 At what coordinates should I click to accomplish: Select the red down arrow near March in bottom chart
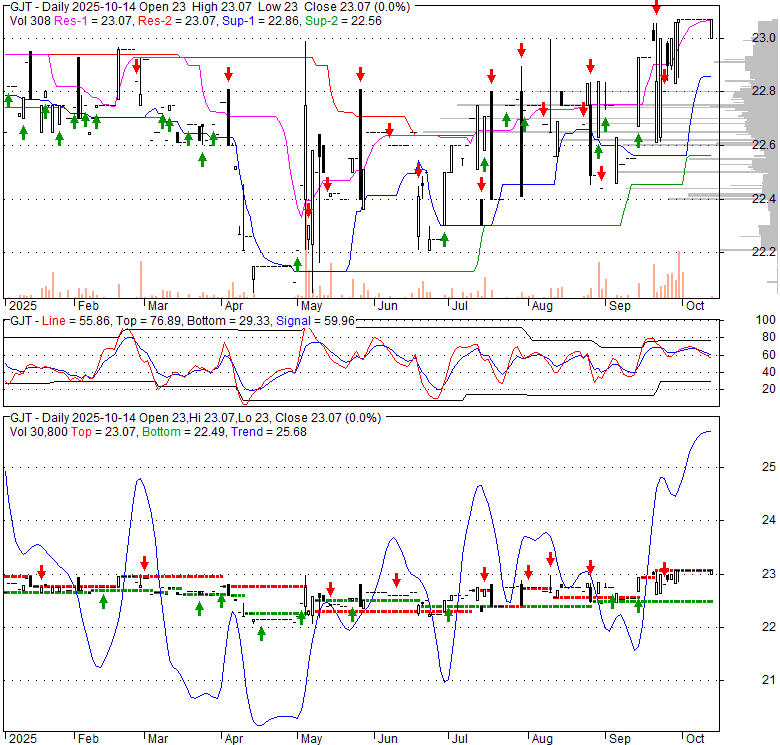pyautogui.click(x=145, y=562)
